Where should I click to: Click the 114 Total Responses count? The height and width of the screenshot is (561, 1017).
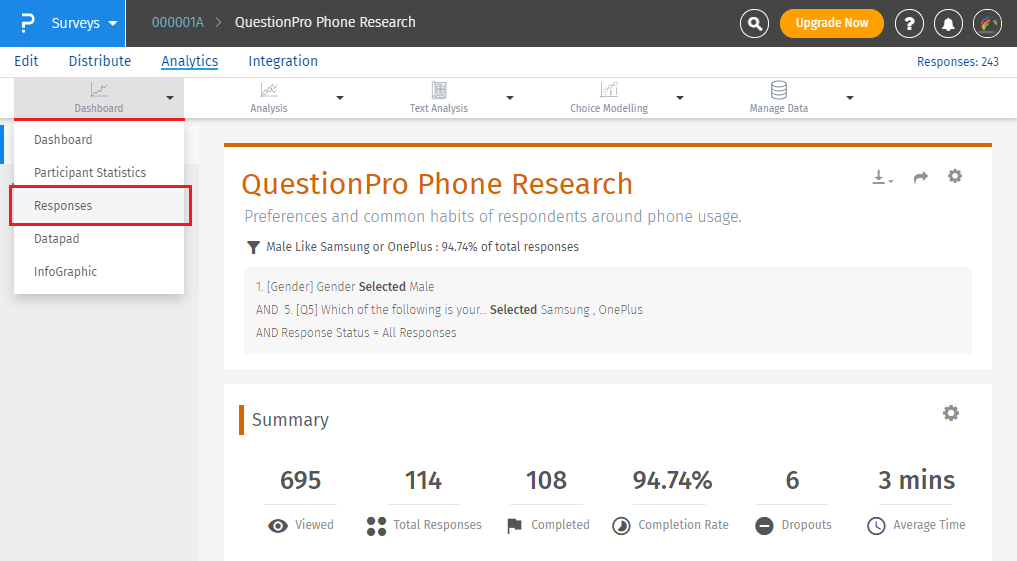pyautogui.click(x=424, y=481)
